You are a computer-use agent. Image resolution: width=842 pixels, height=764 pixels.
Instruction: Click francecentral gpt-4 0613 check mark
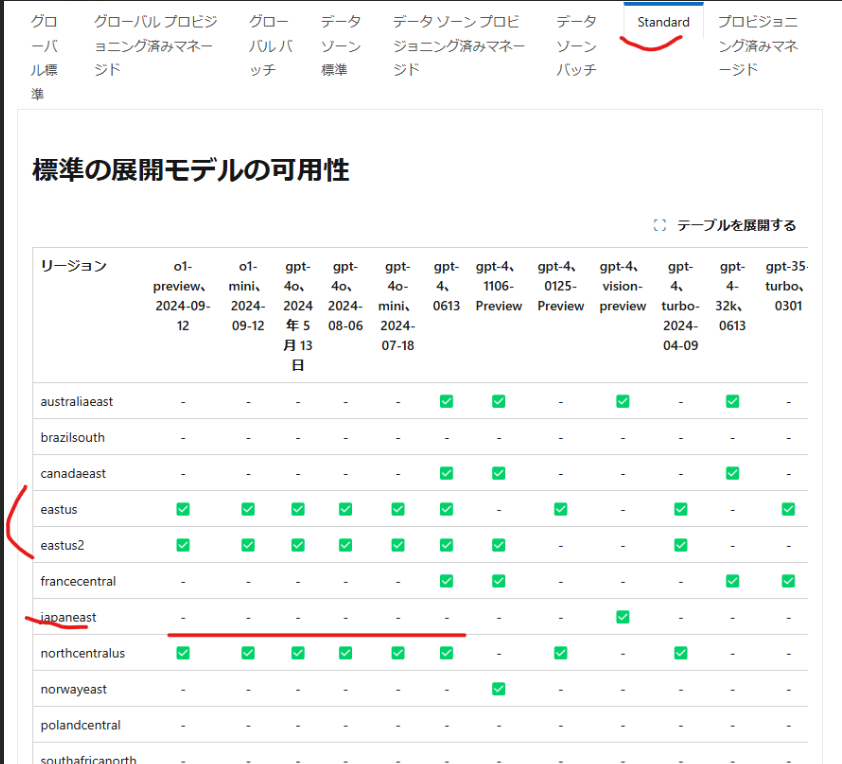point(446,581)
